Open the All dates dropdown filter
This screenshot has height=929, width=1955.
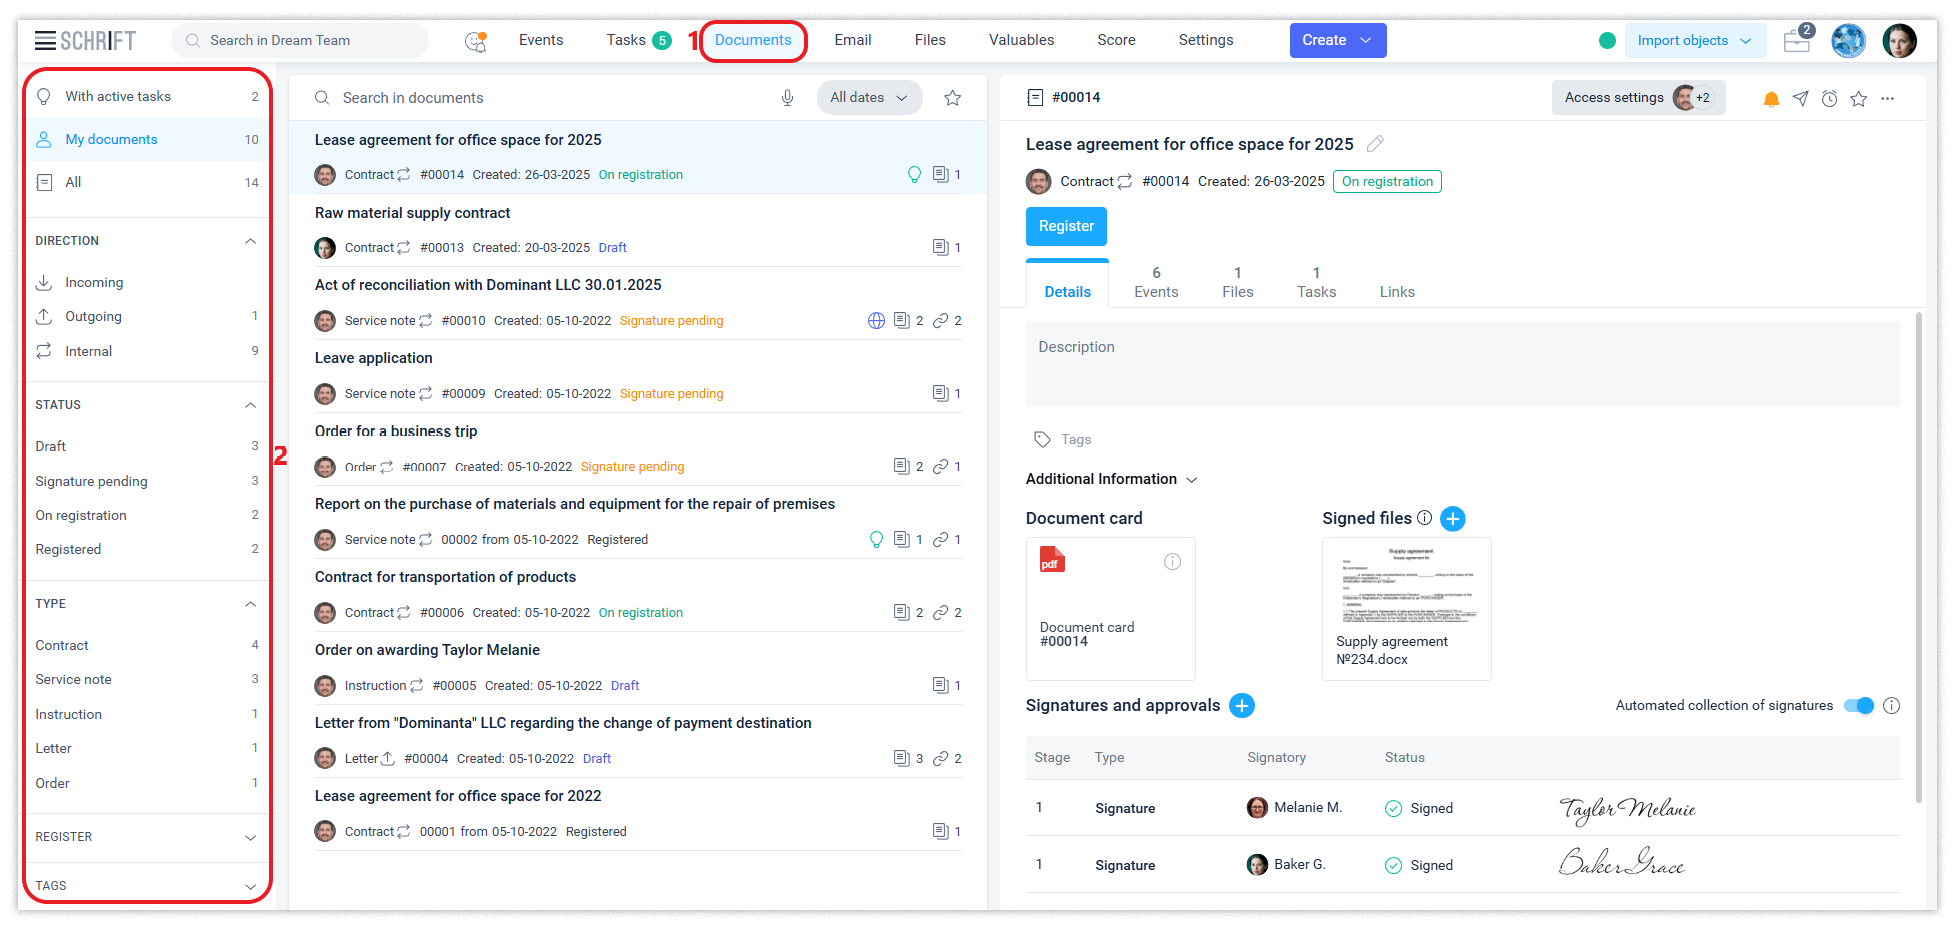click(868, 98)
